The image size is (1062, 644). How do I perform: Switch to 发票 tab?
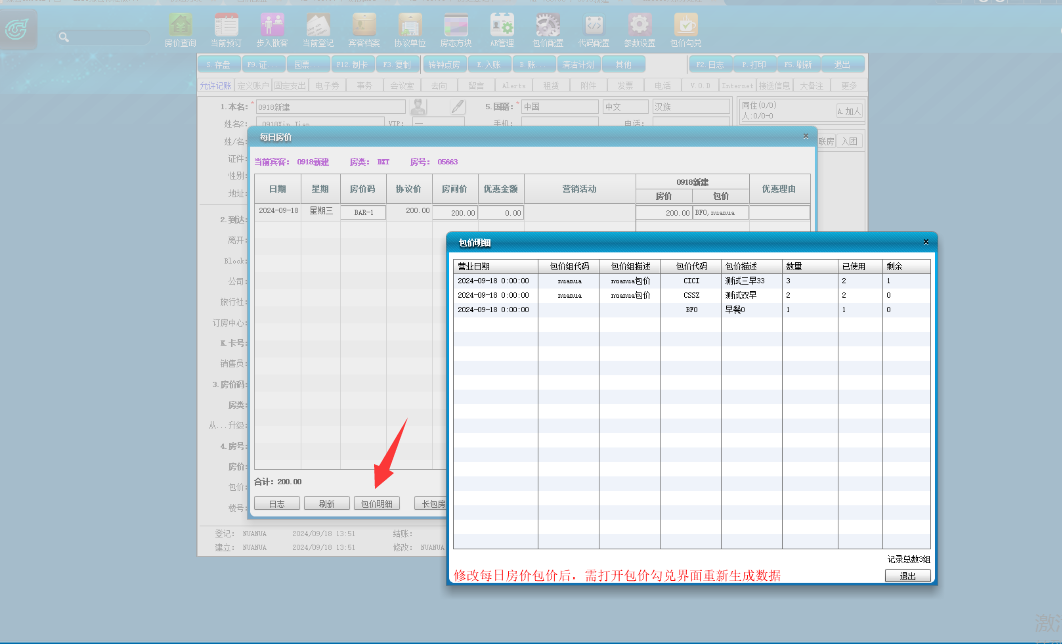(625, 85)
